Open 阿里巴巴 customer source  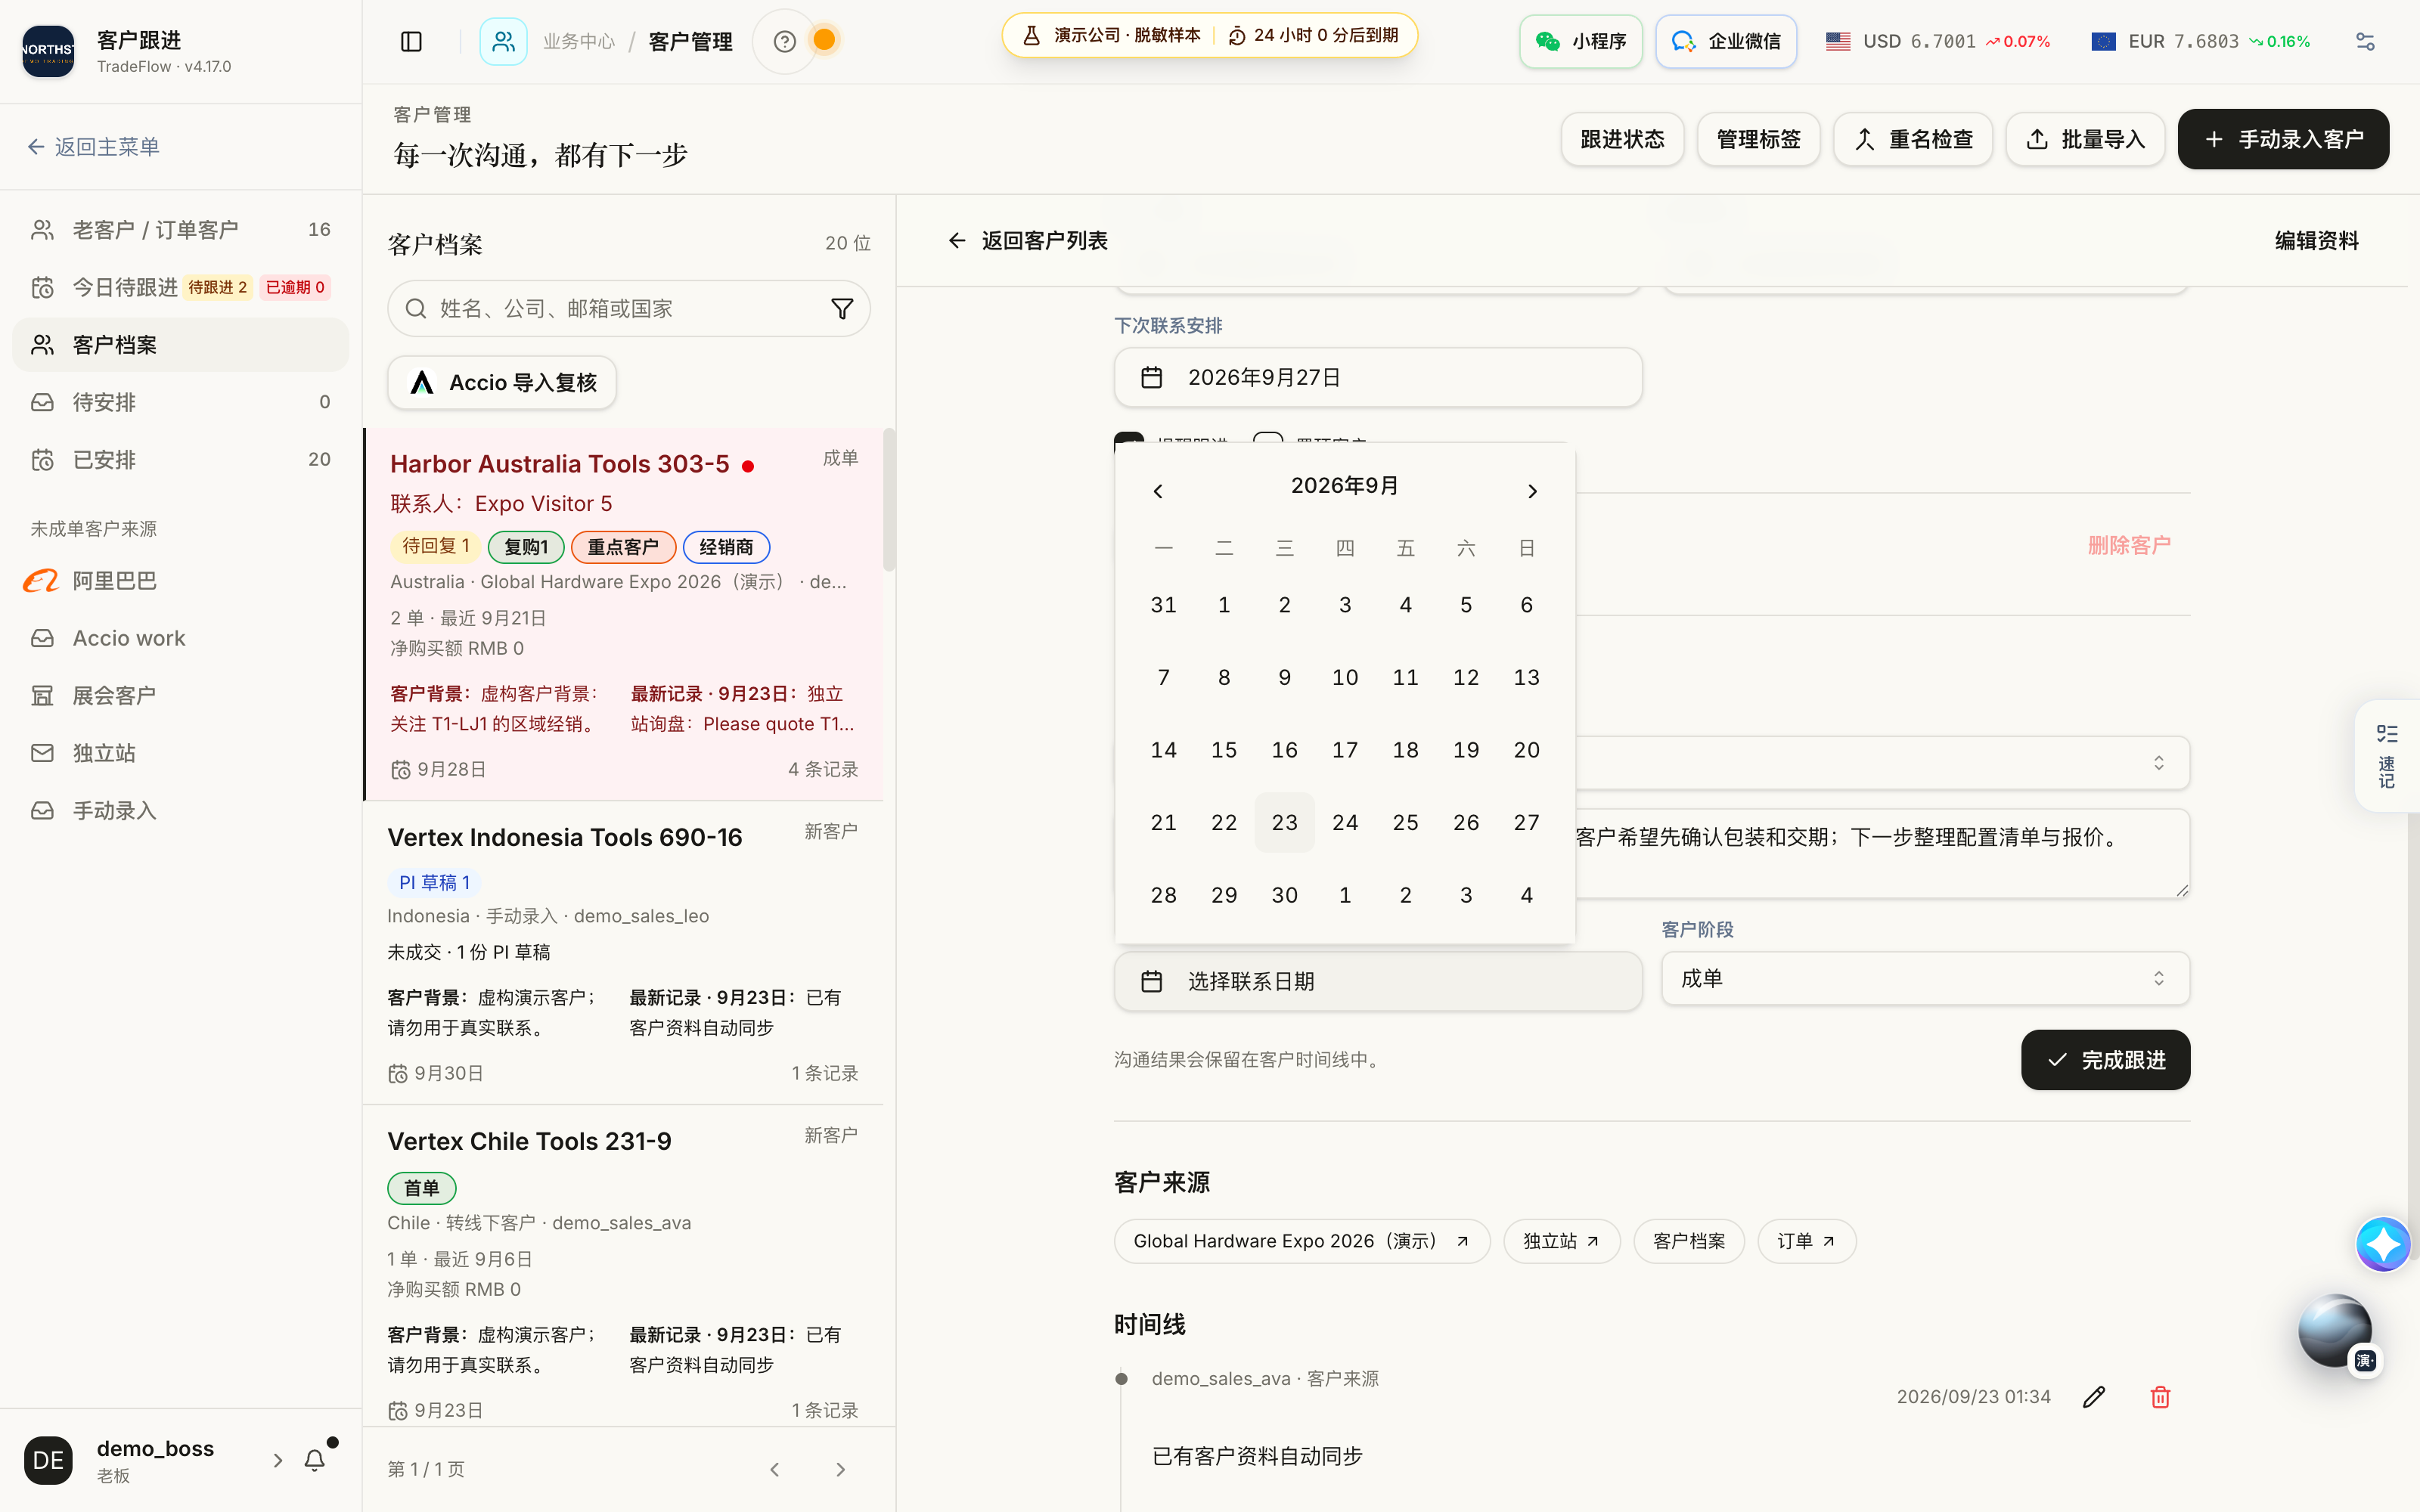pos(181,581)
